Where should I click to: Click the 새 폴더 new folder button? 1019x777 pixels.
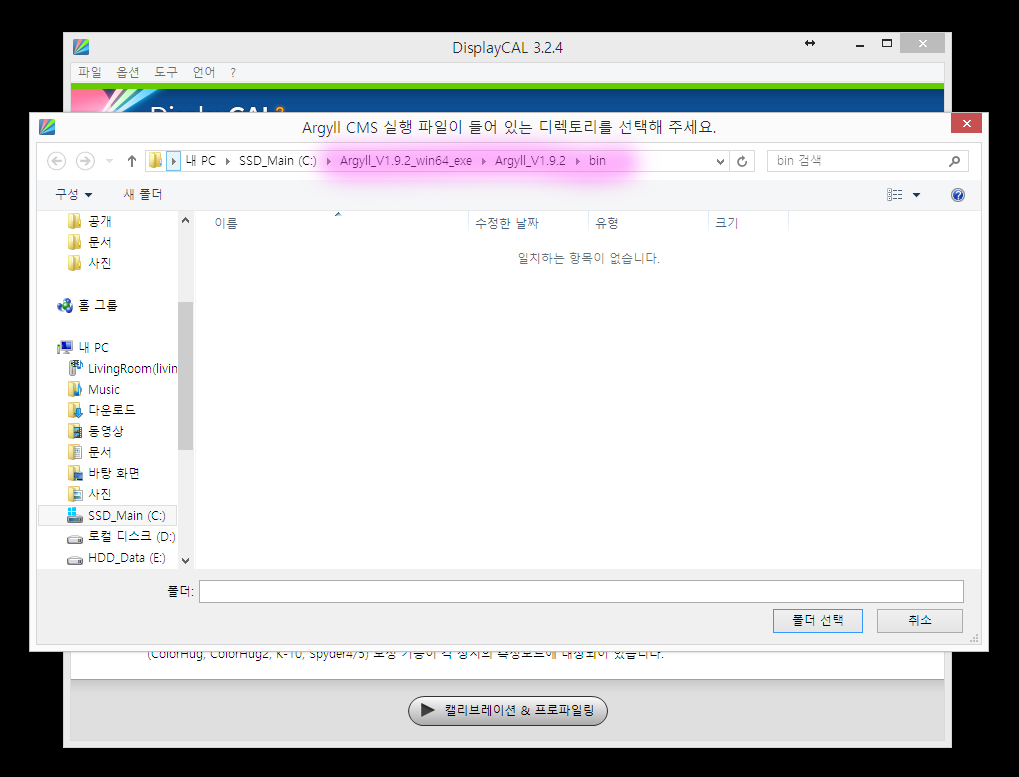pyautogui.click(x=142, y=194)
